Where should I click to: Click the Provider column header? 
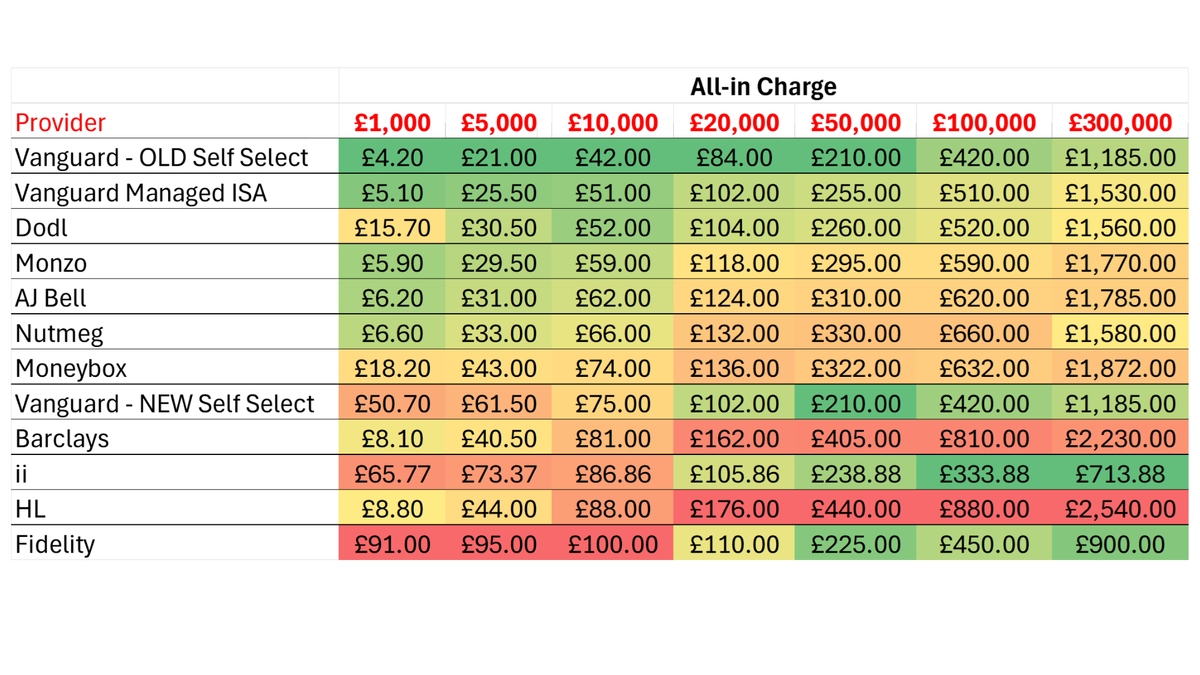click(175, 122)
